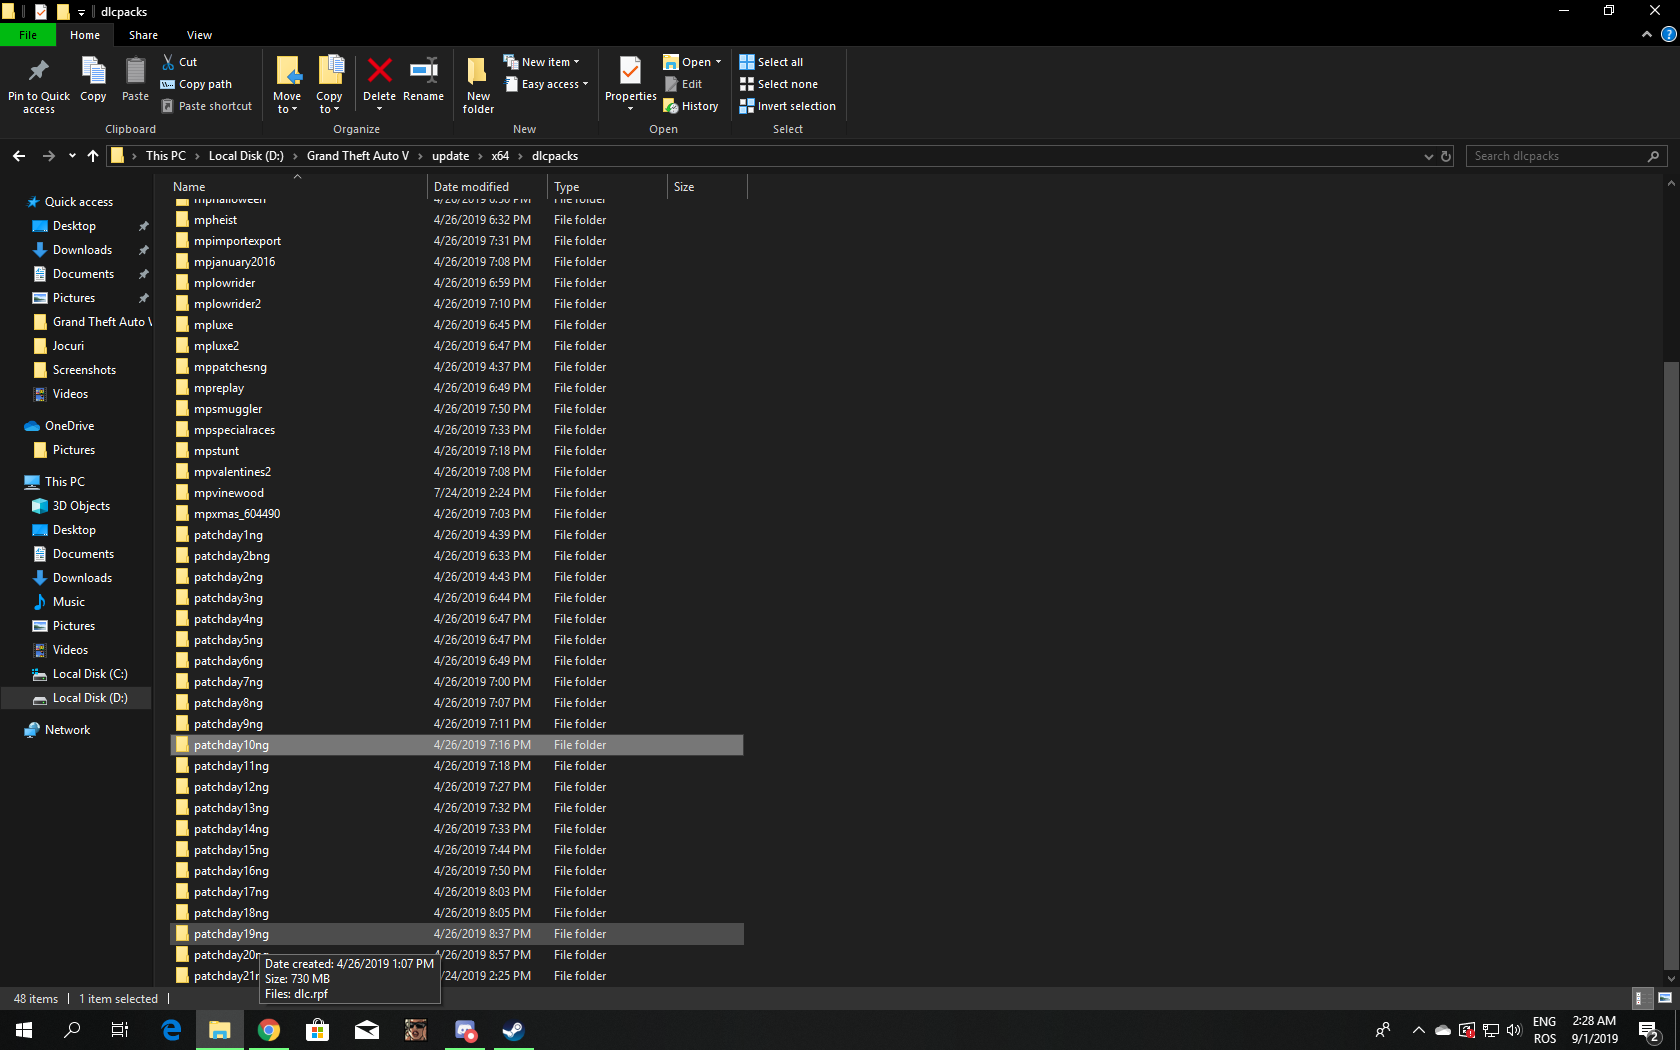
Task: Expand hidden system tray icons
Action: pyautogui.click(x=1418, y=1030)
